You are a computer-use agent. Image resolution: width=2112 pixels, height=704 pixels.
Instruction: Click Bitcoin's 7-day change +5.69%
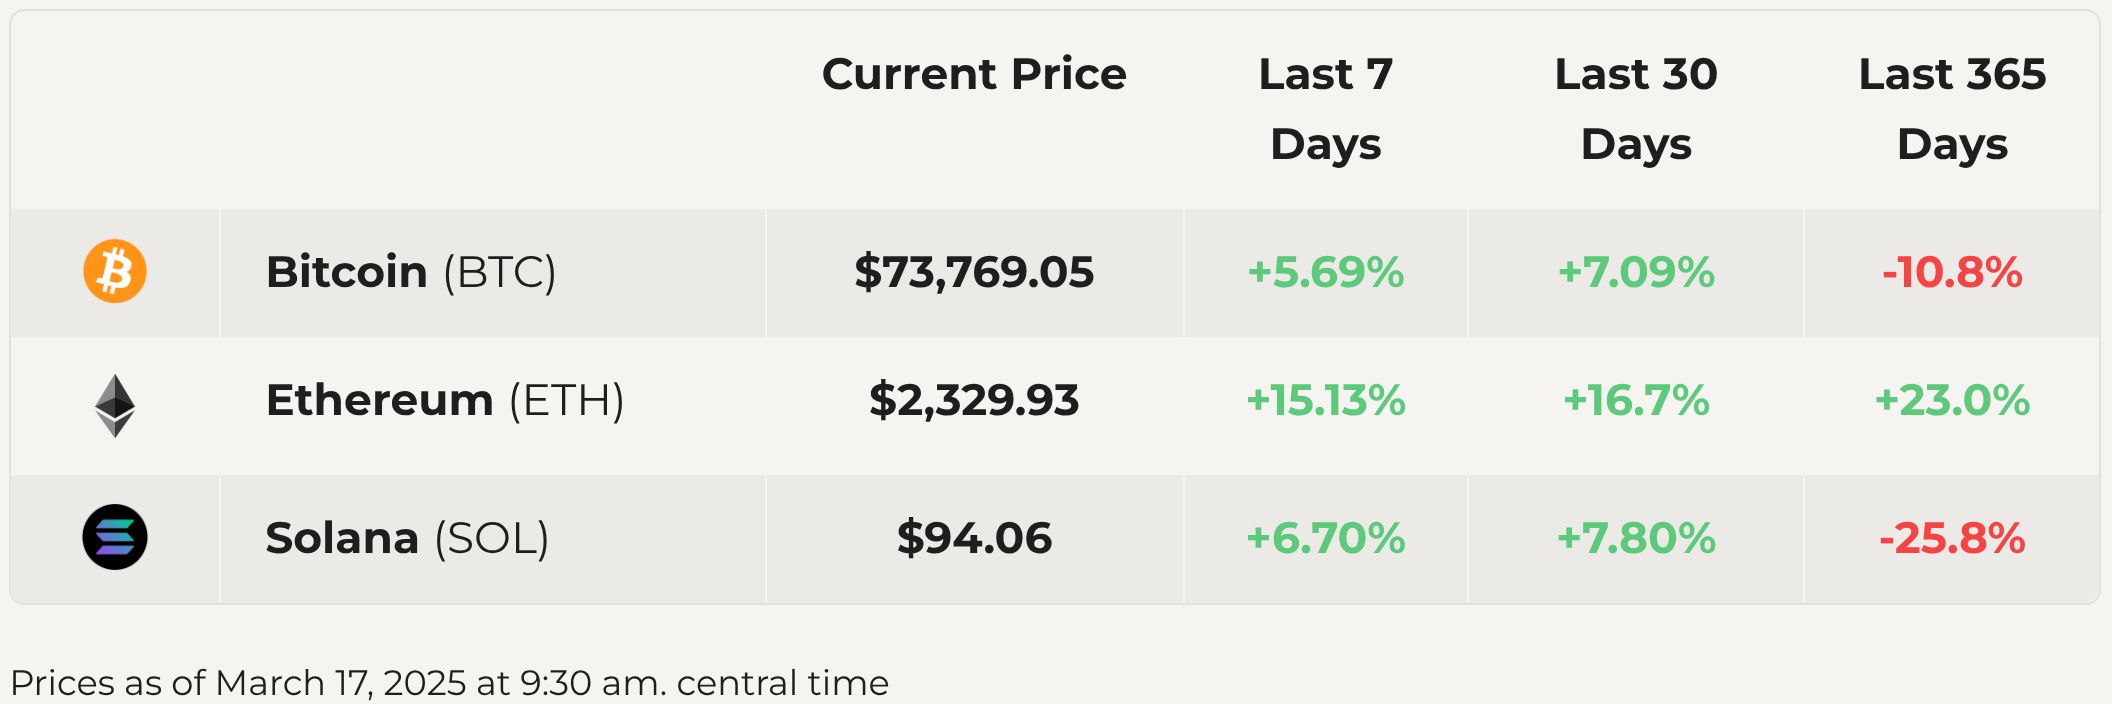(x=1326, y=272)
